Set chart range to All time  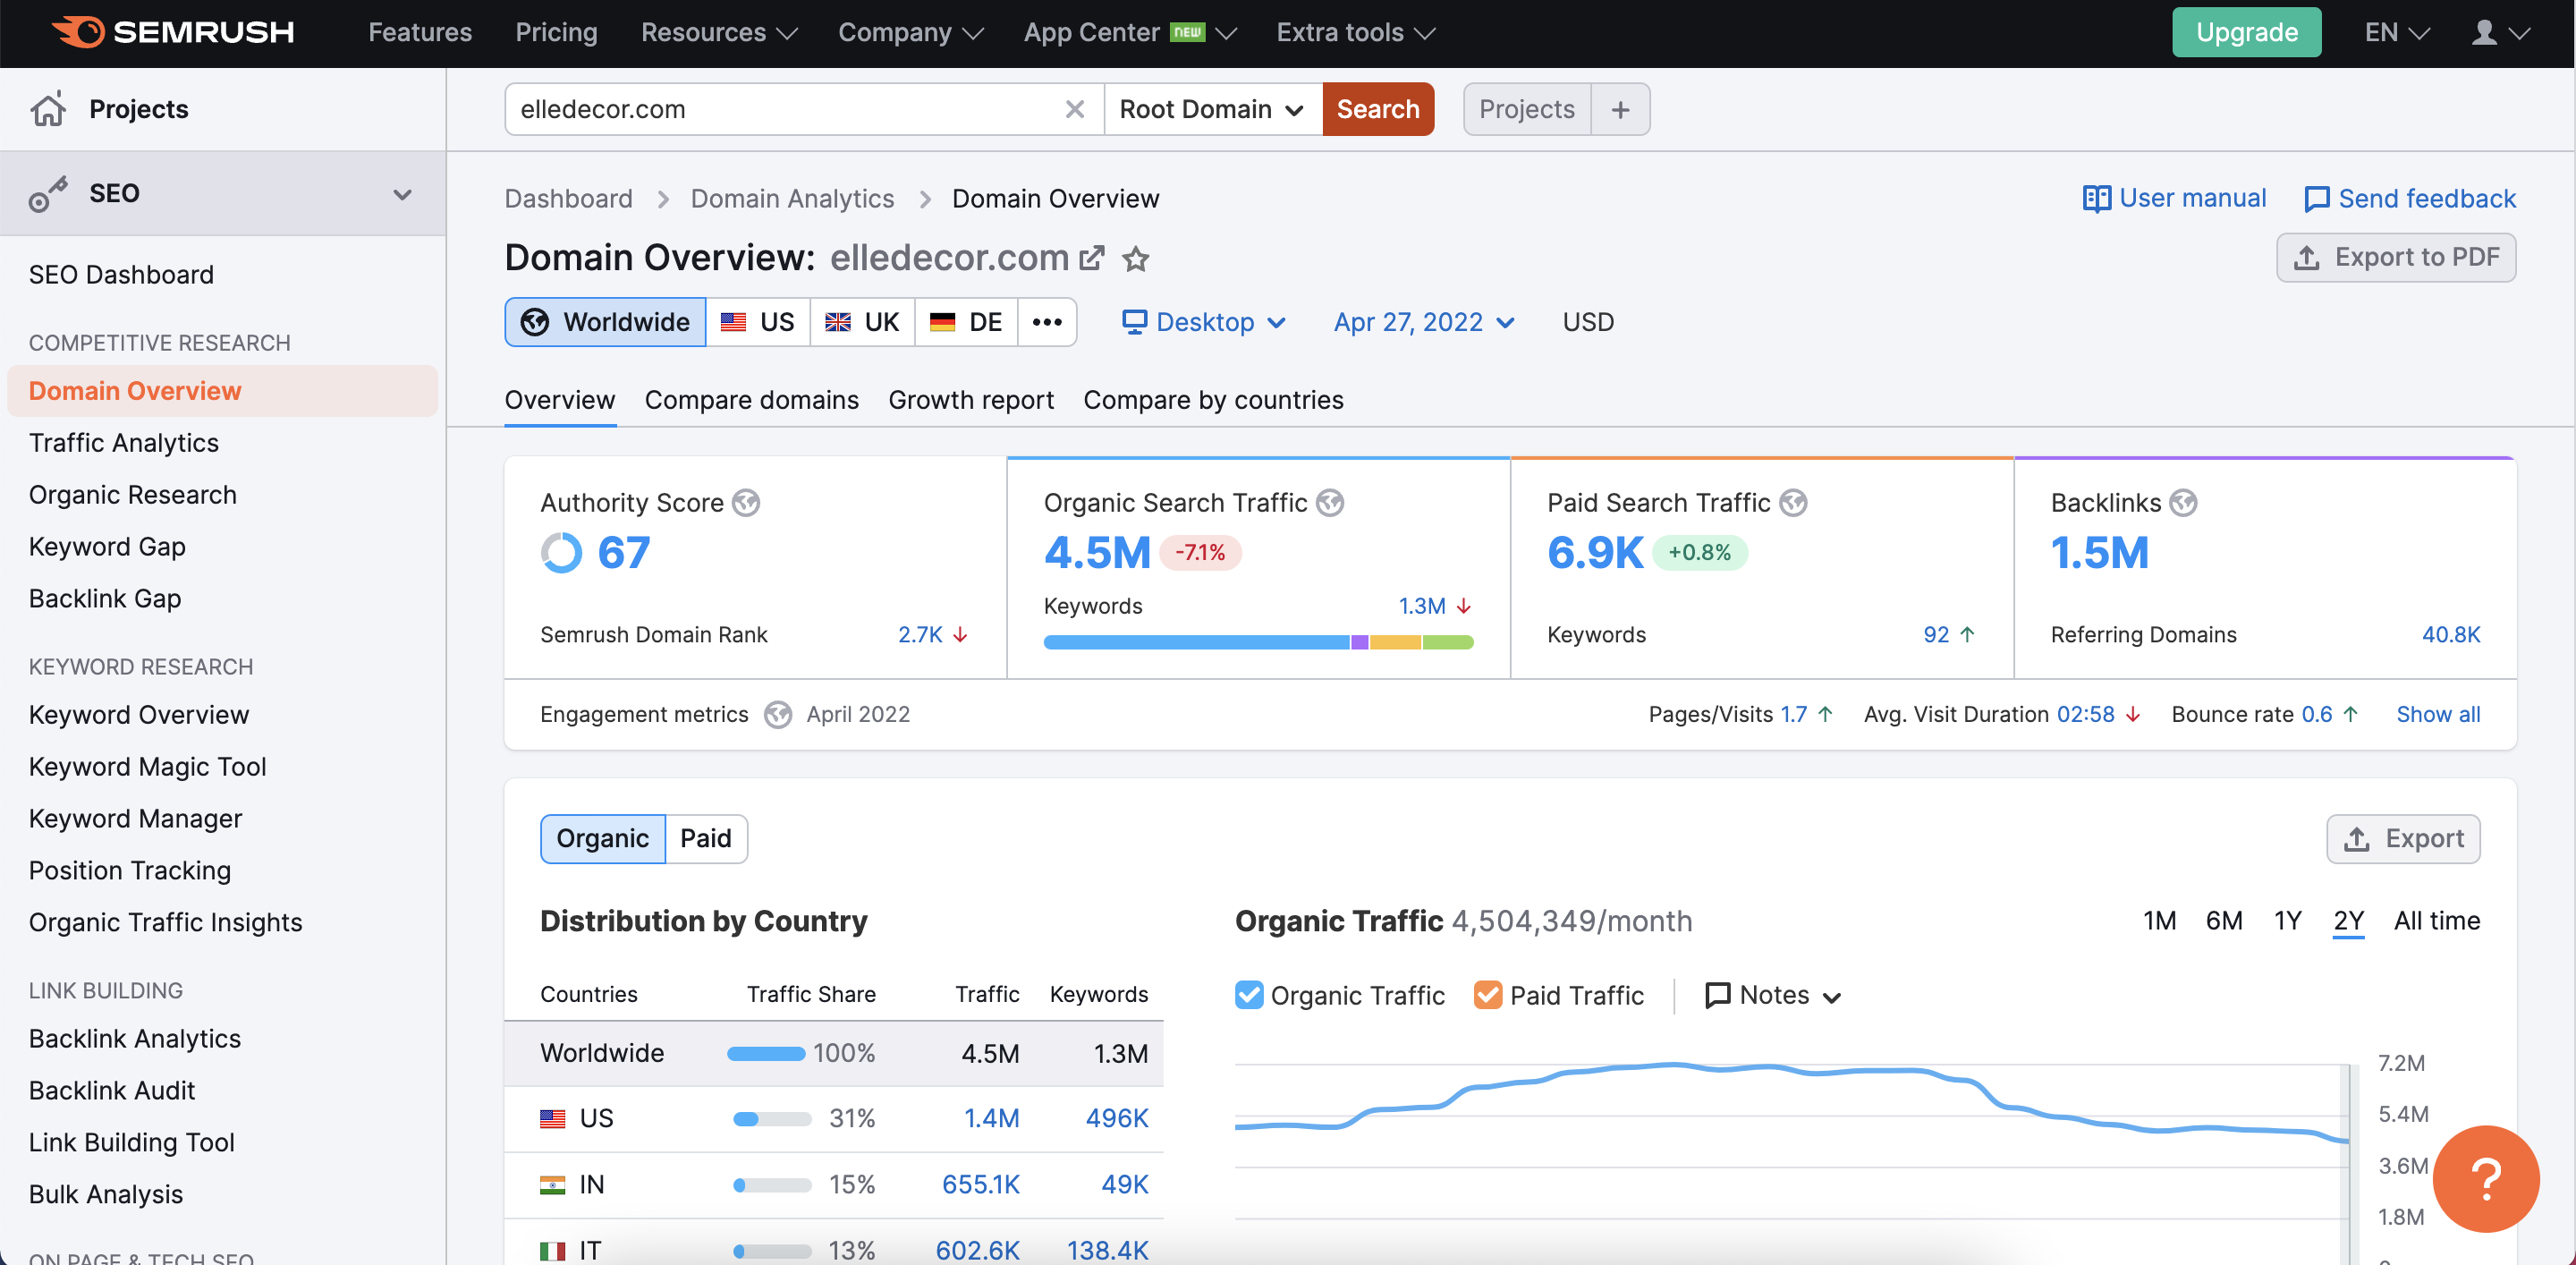(x=2436, y=920)
